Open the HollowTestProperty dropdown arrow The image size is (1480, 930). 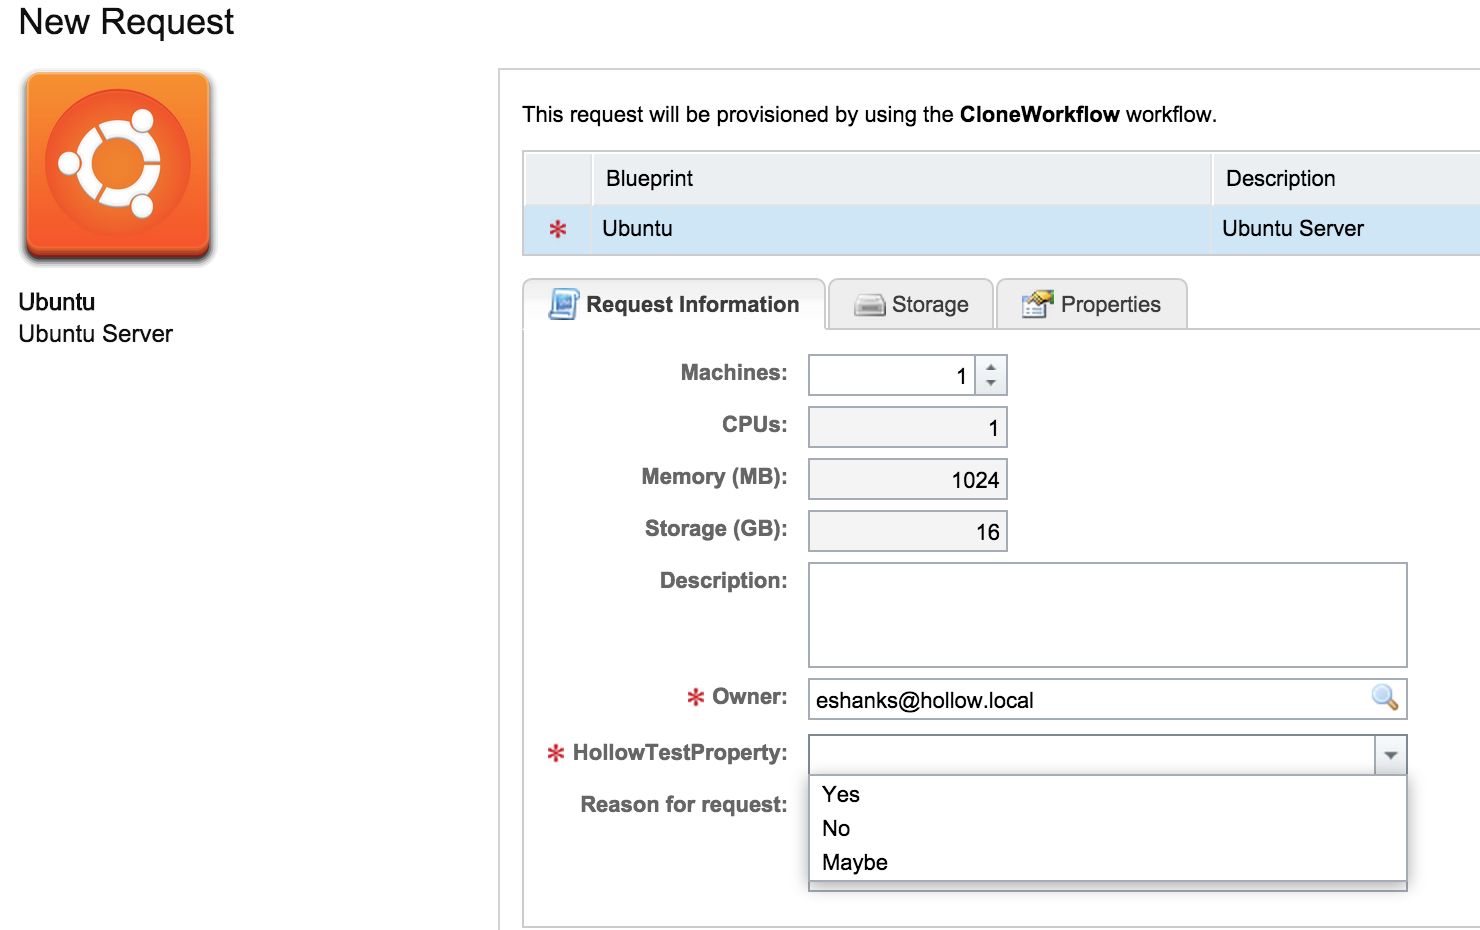[1390, 755]
